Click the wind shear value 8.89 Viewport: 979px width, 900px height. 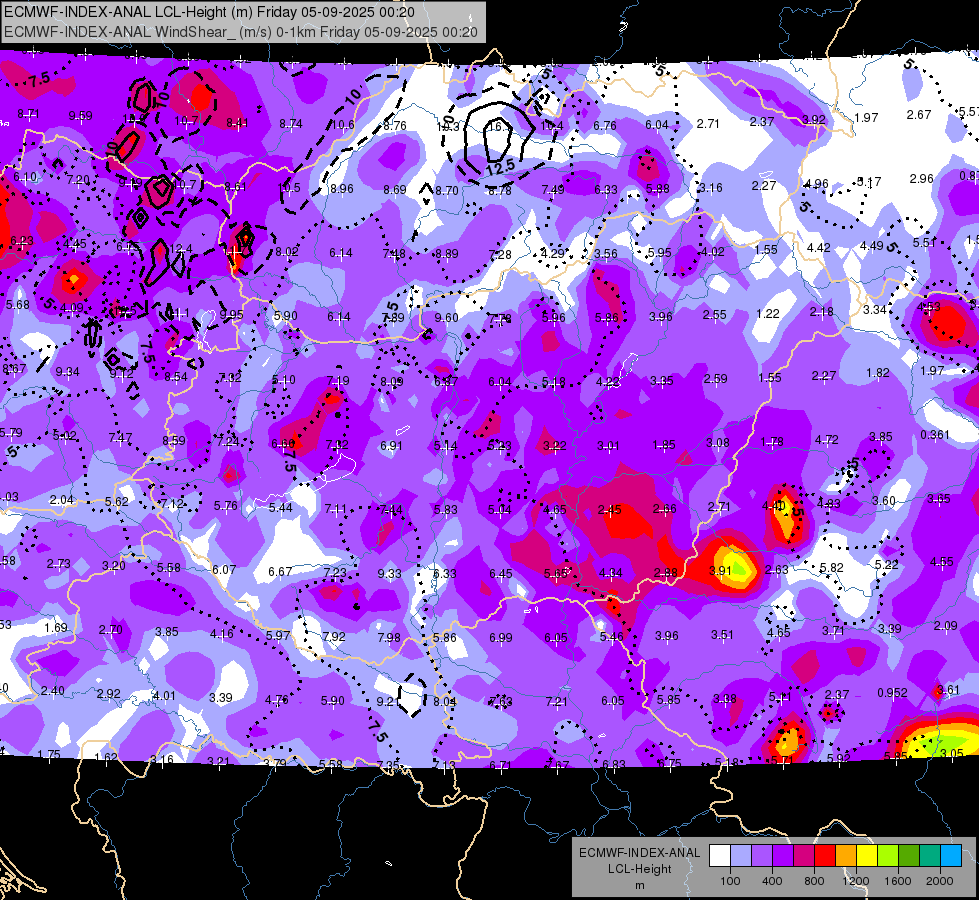tap(446, 254)
